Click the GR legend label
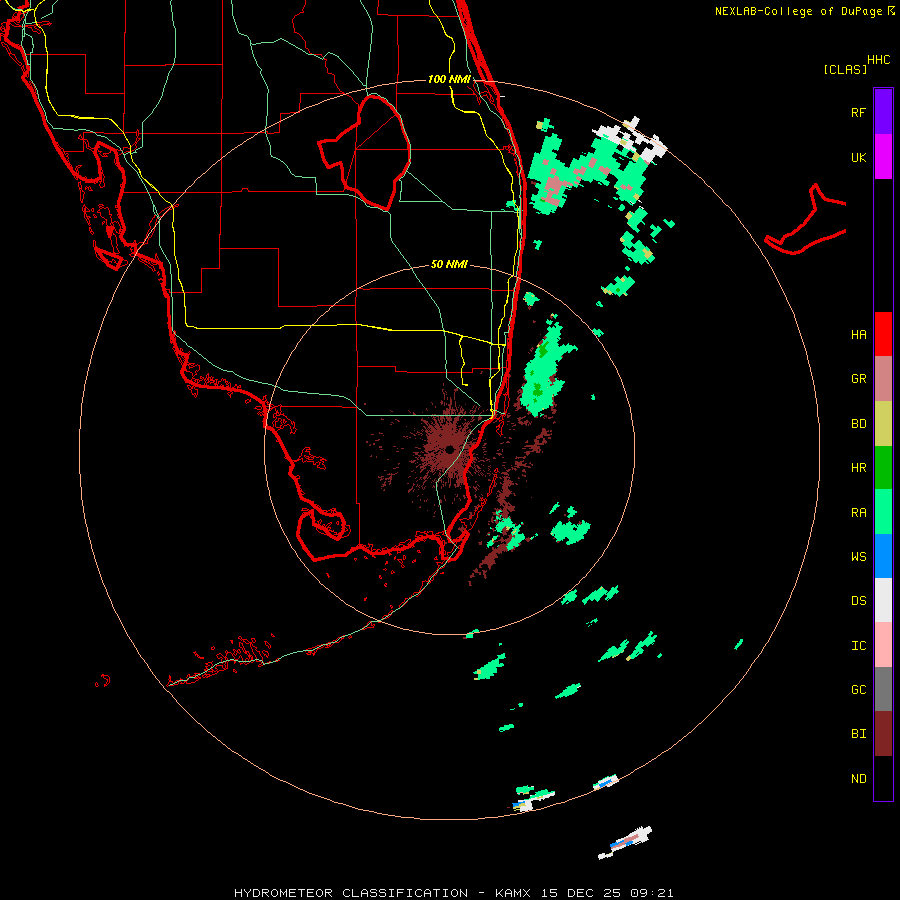The image size is (900, 900). coord(858,379)
